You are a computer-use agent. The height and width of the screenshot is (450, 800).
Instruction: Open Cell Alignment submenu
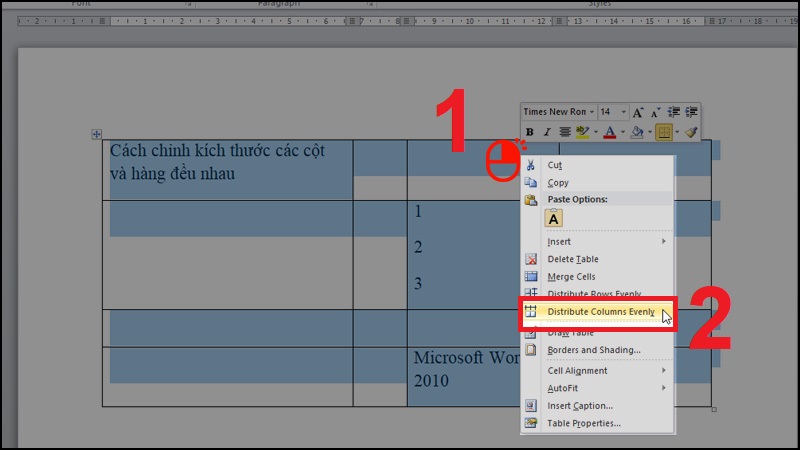coord(598,370)
